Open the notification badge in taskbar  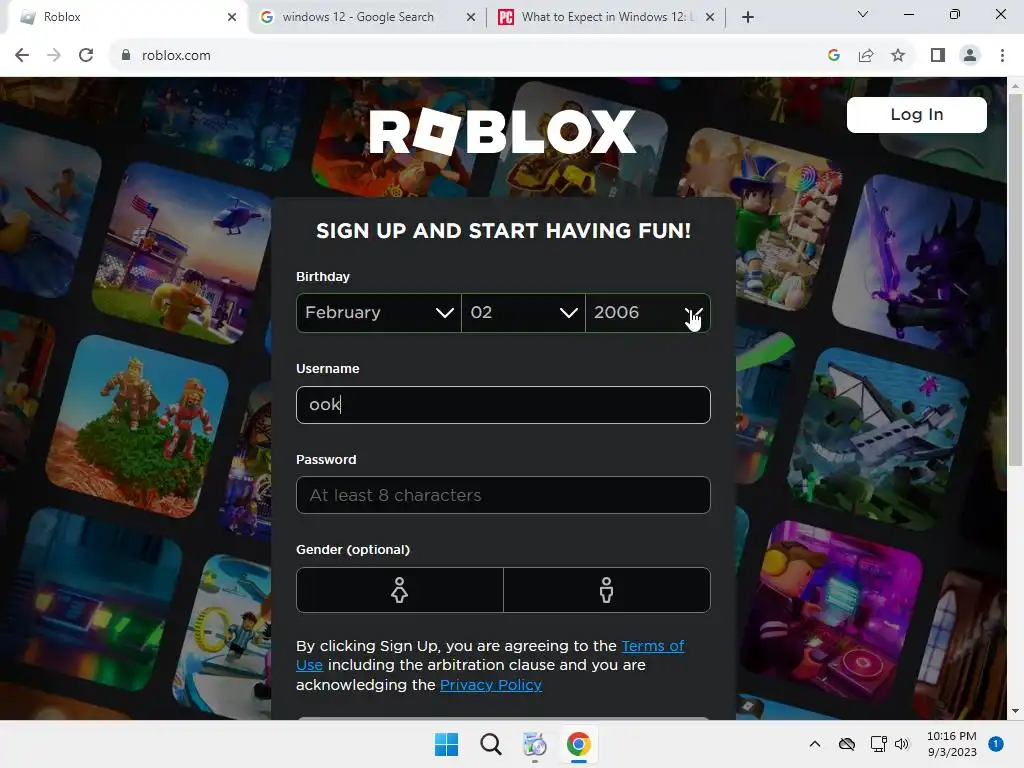(x=996, y=744)
